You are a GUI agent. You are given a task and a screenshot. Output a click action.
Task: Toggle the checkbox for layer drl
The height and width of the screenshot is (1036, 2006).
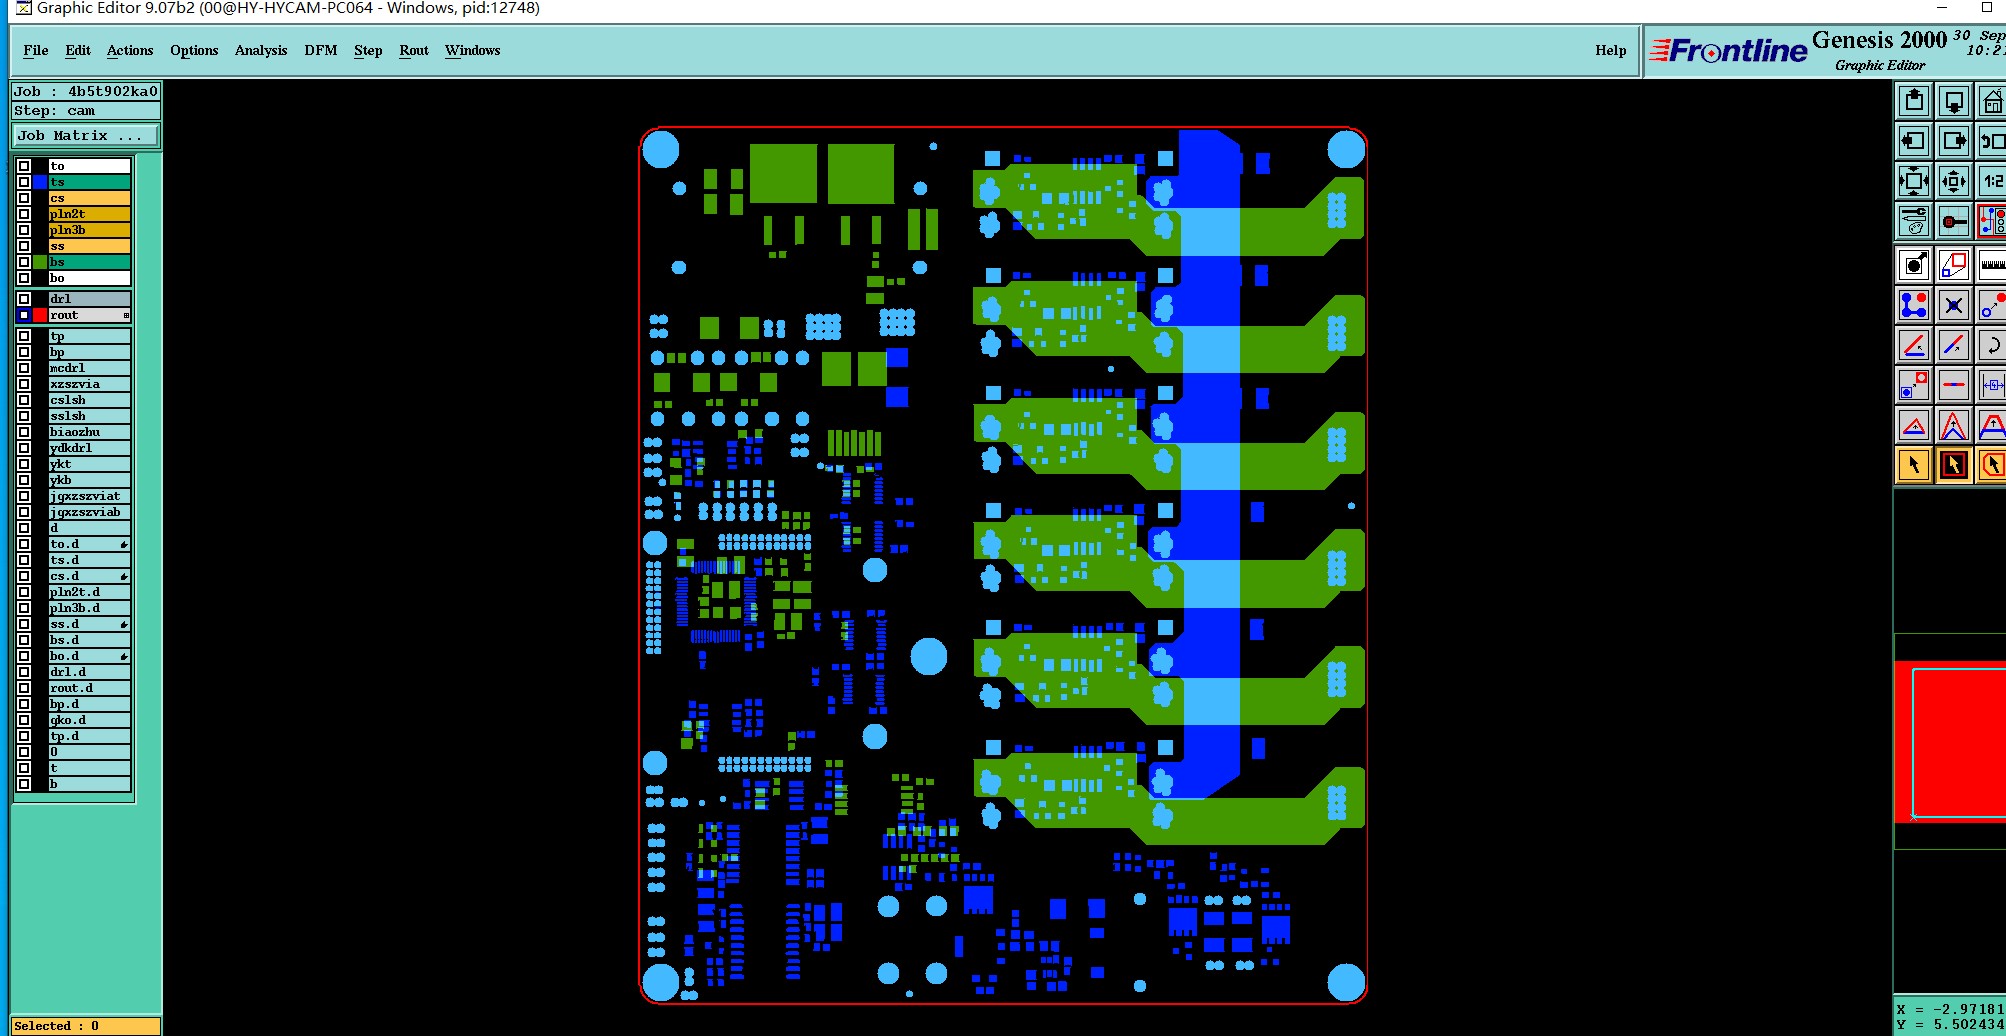24,299
